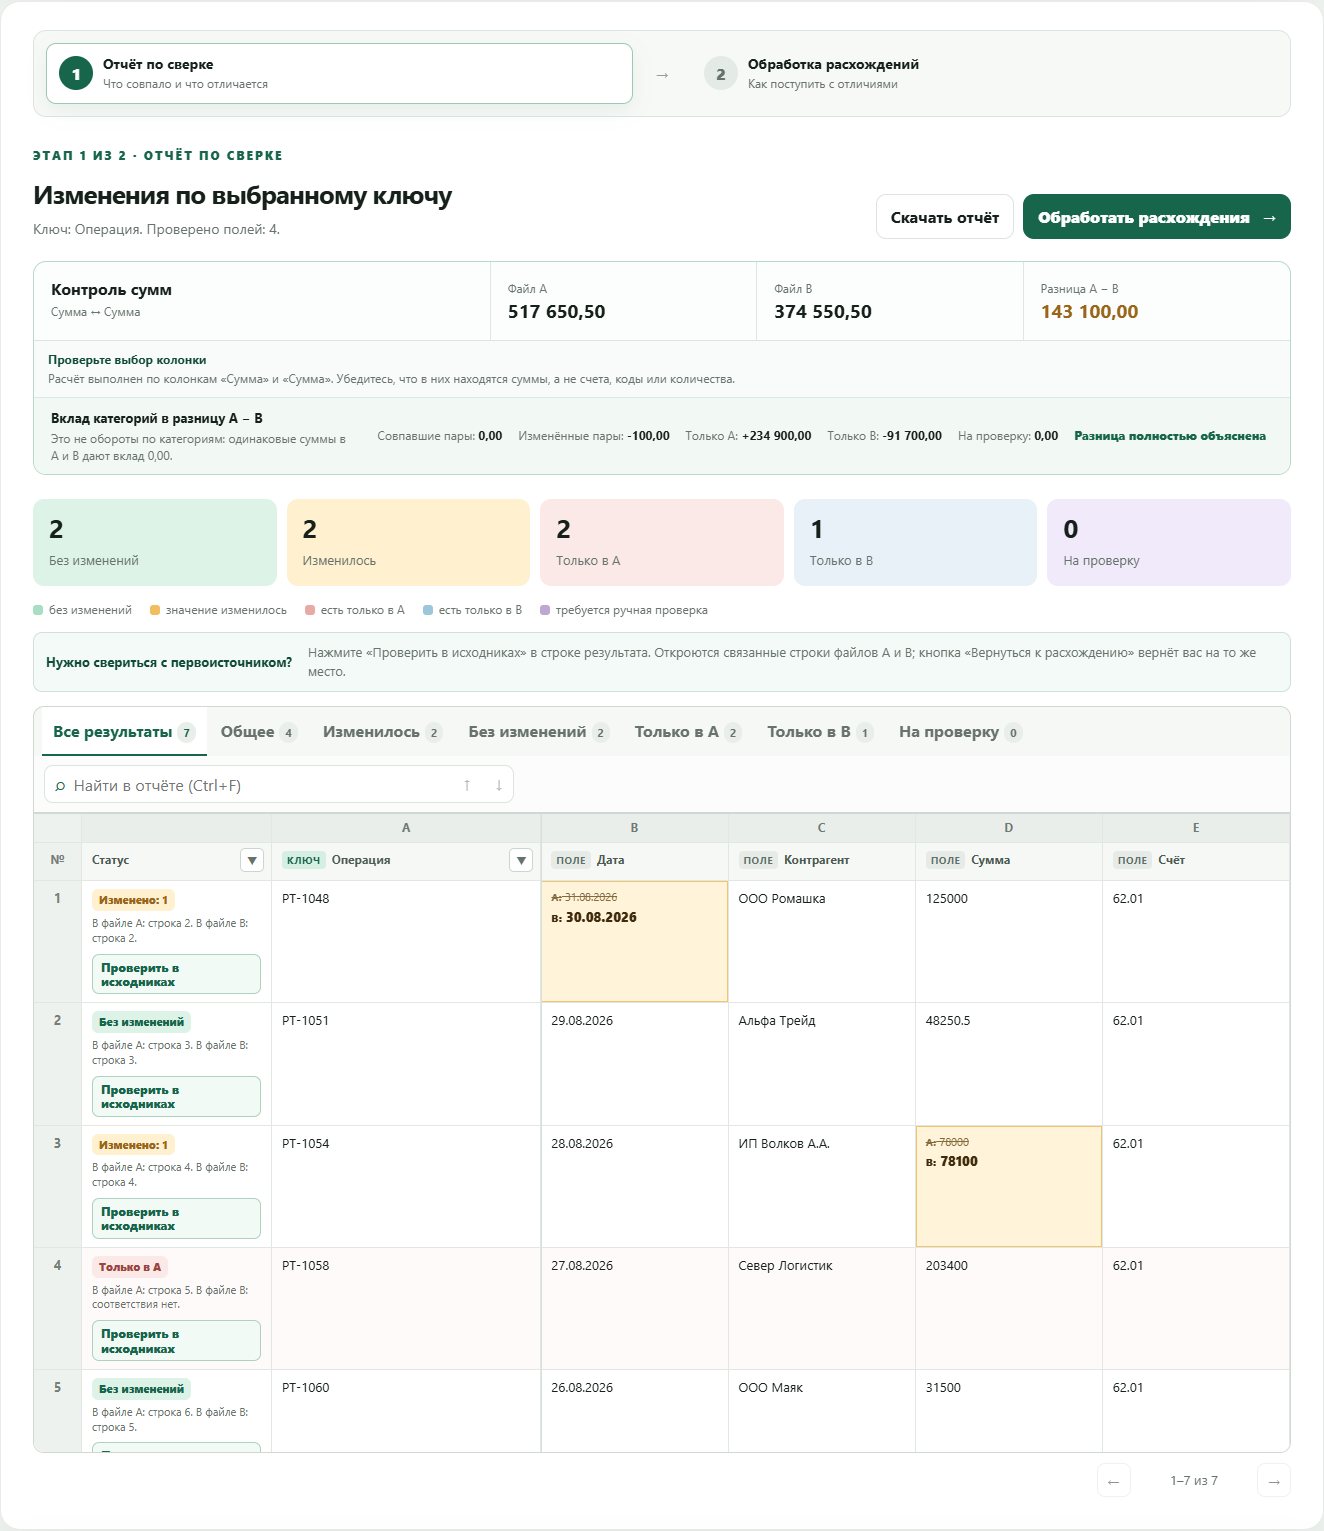Select step 1 Отчёт по сверке
This screenshot has width=1324, height=1531.
click(339, 74)
